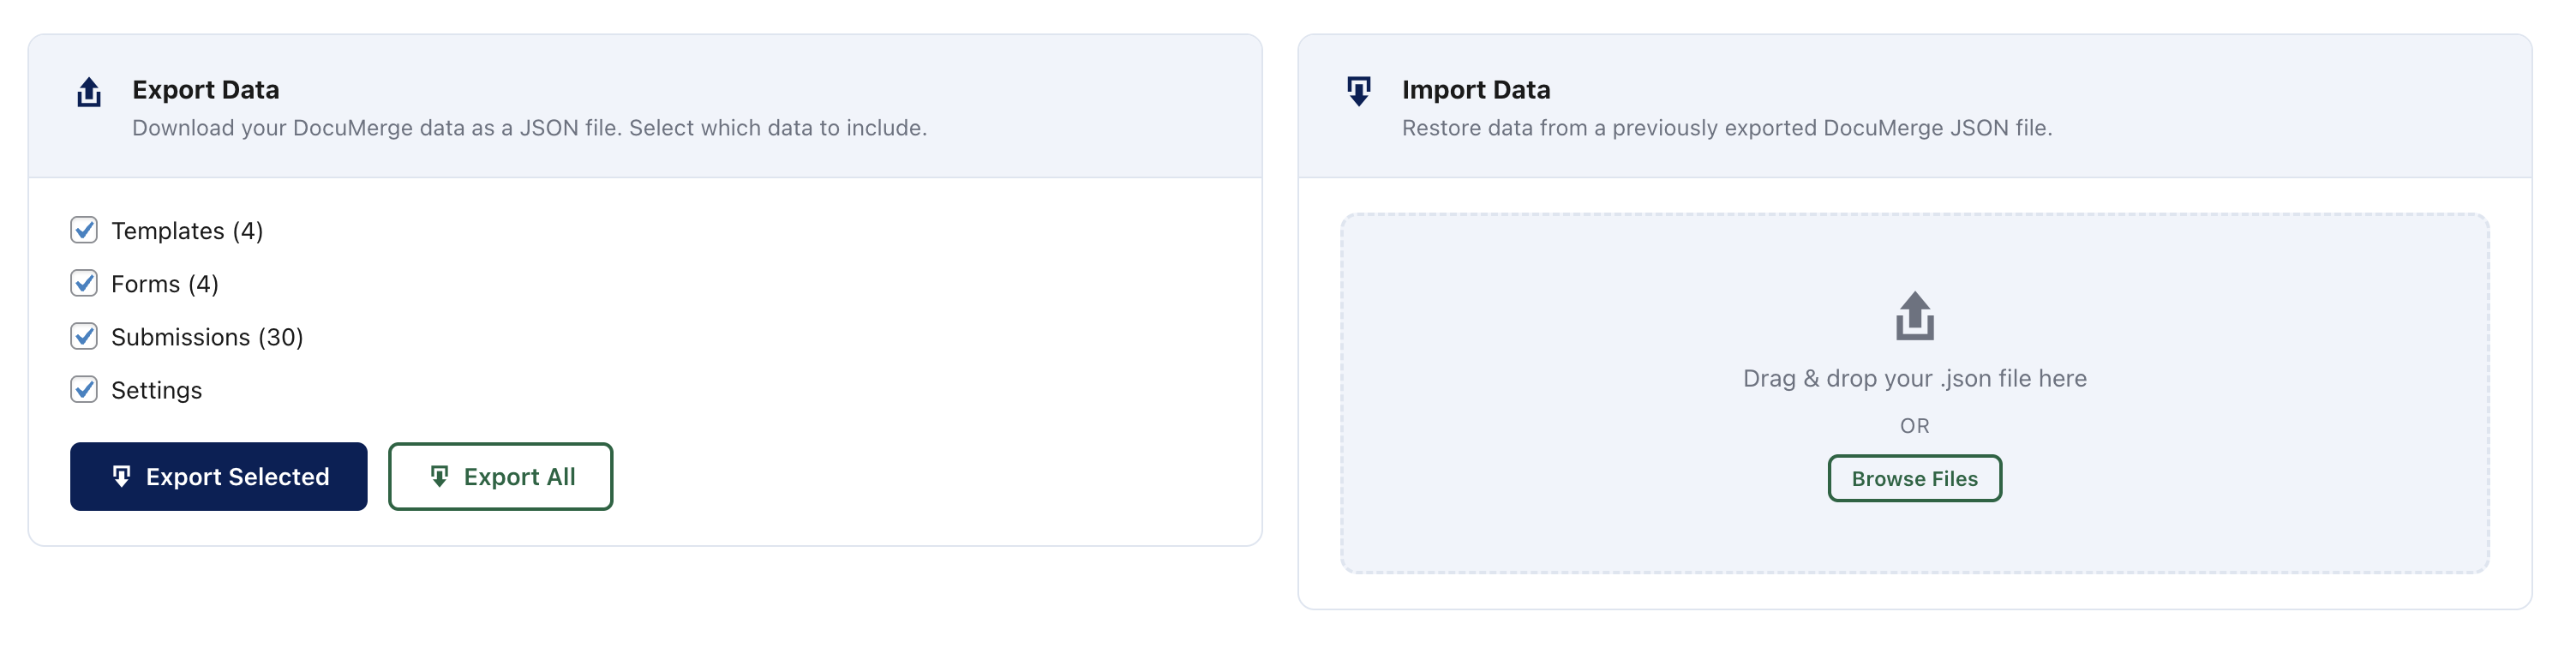Viewport: 2576px width, 648px height.
Task: Uncheck the Settings checkbox
Action: tap(84, 390)
